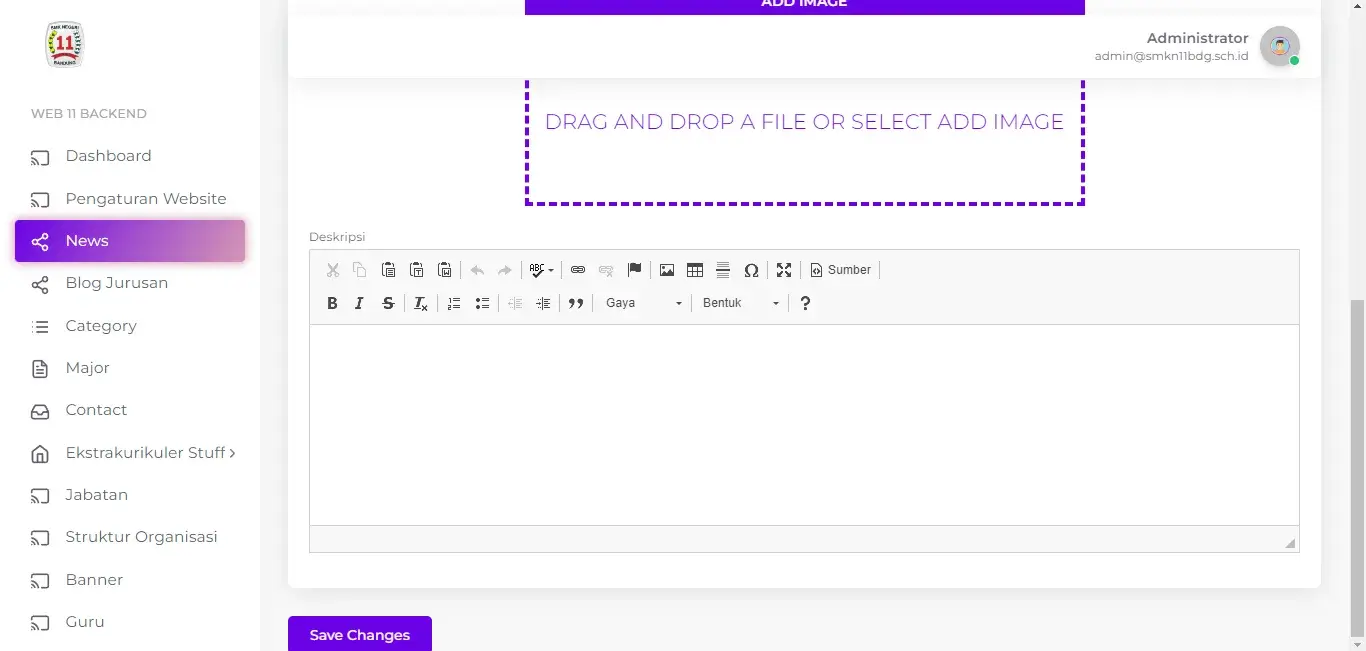
Task: Click the SMKN 11 logo
Action: (x=65, y=45)
